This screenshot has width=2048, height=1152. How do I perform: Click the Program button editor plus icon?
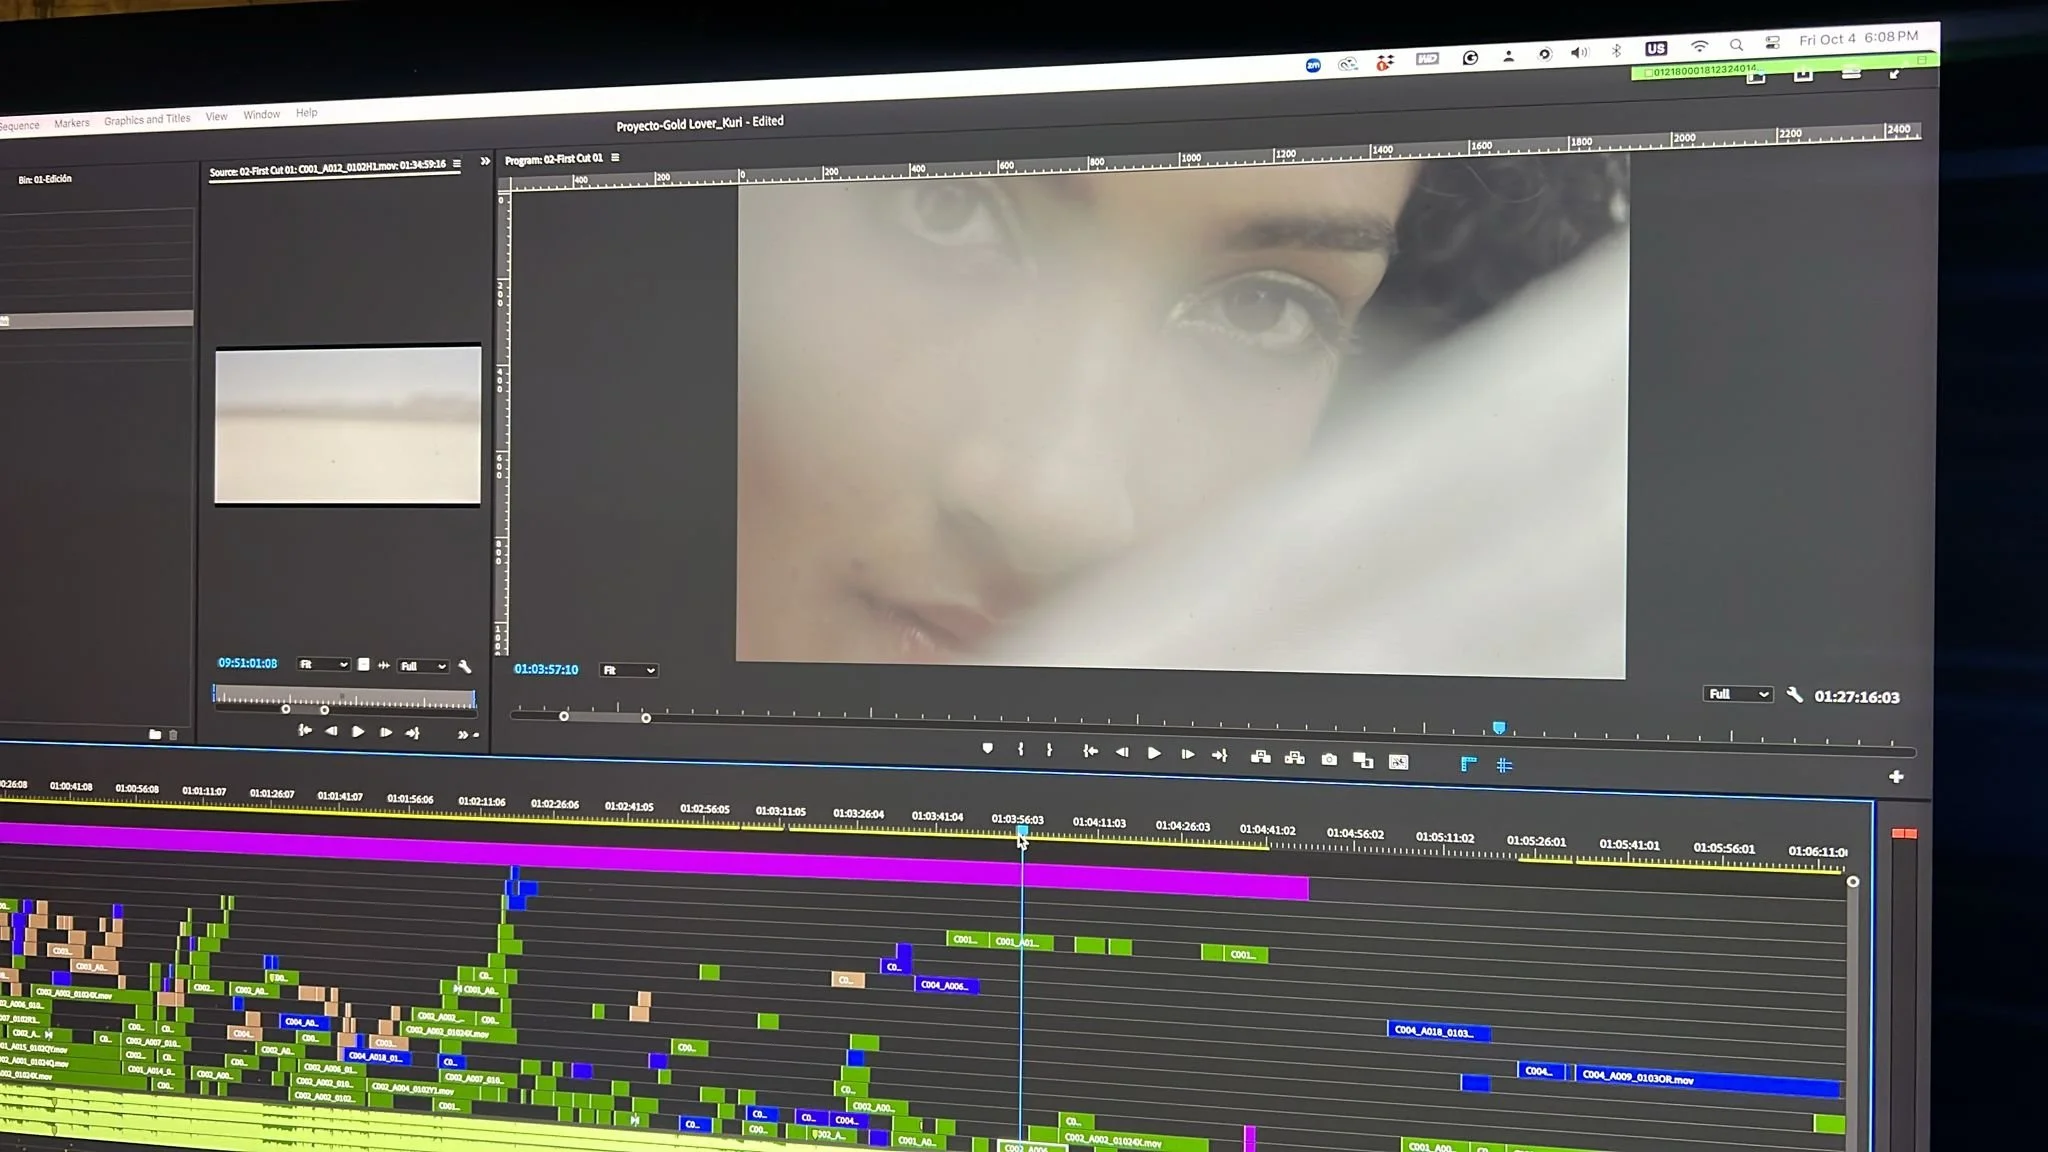point(1895,777)
